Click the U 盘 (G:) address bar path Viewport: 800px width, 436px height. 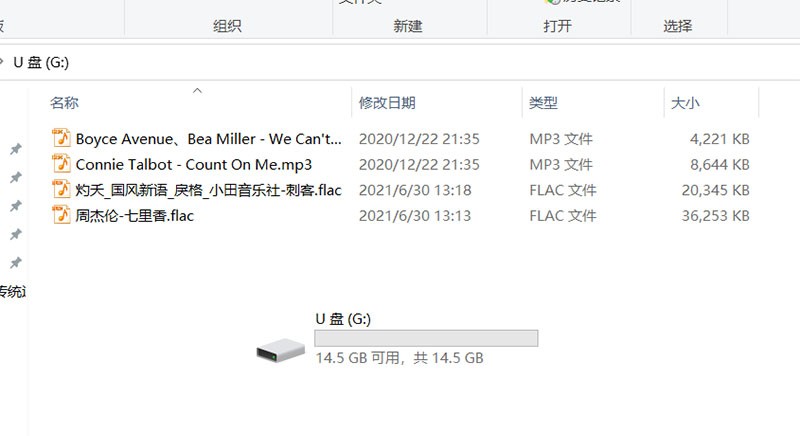[41, 62]
